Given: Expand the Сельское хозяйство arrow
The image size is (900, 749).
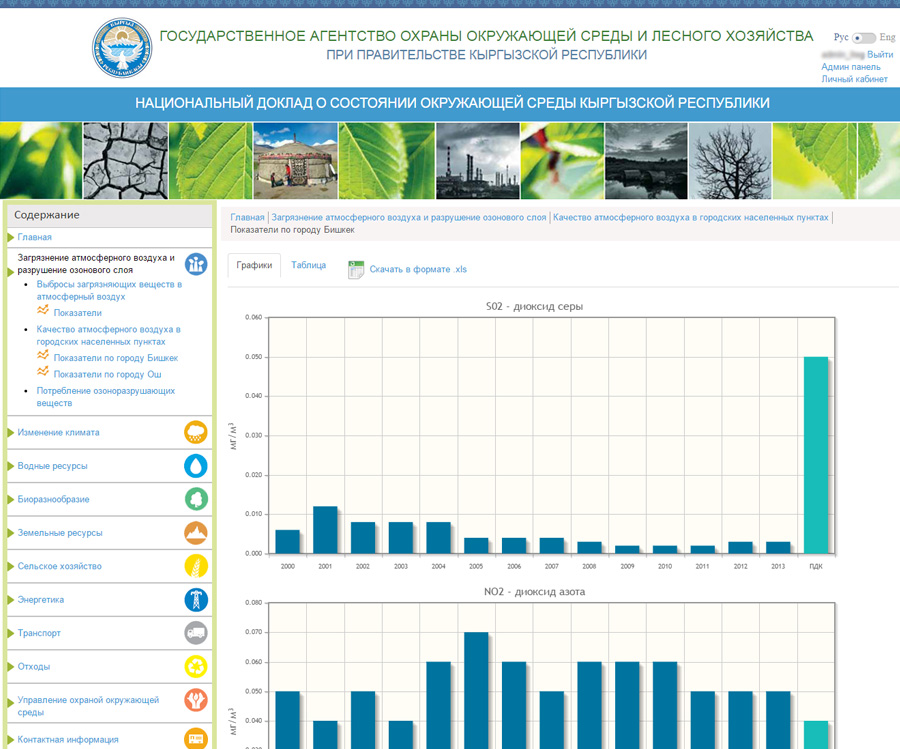Looking at the screenshot, I should [10, 566].
